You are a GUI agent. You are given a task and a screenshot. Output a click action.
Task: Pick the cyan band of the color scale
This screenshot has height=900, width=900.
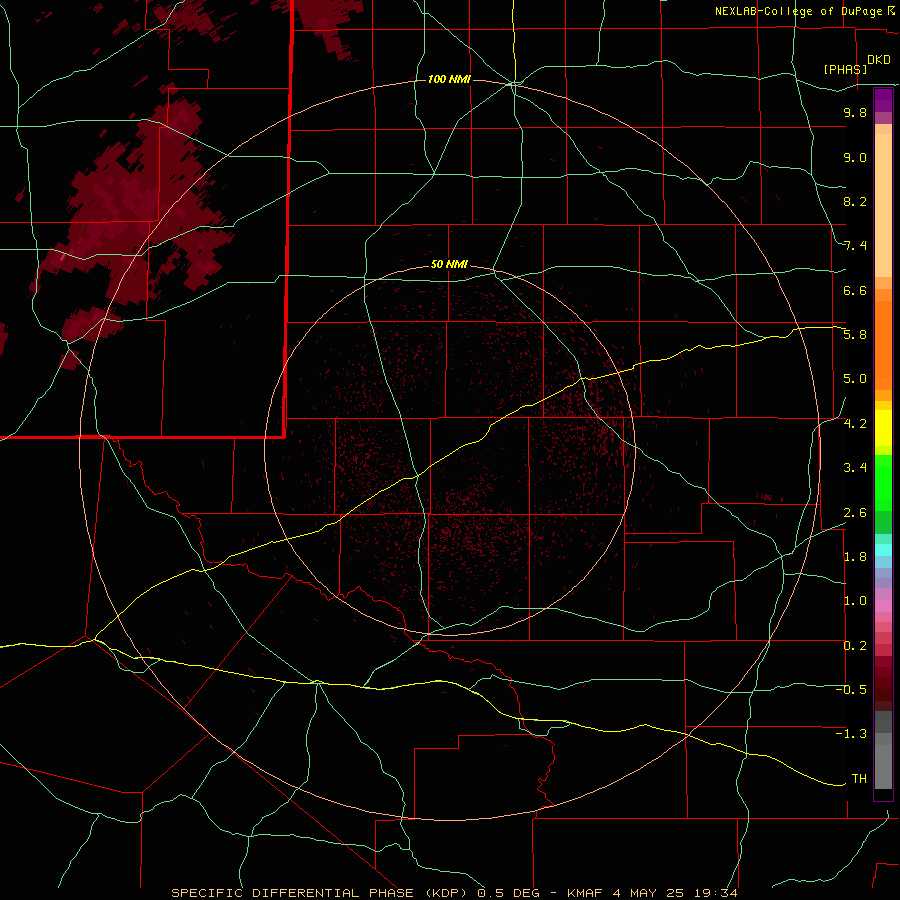883,550
